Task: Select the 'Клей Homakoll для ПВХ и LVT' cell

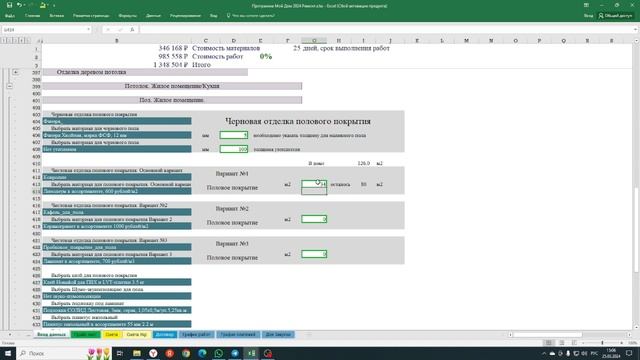Action: (117, 282)
